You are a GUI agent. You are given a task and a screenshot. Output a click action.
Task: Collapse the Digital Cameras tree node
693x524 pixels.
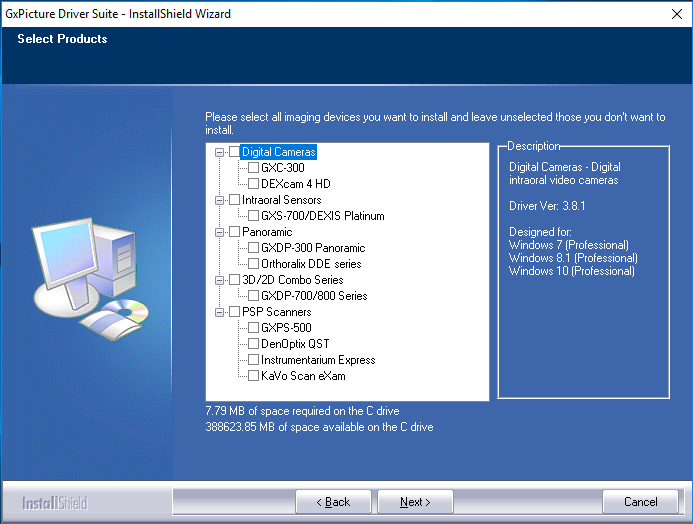(x=219, y=152)
